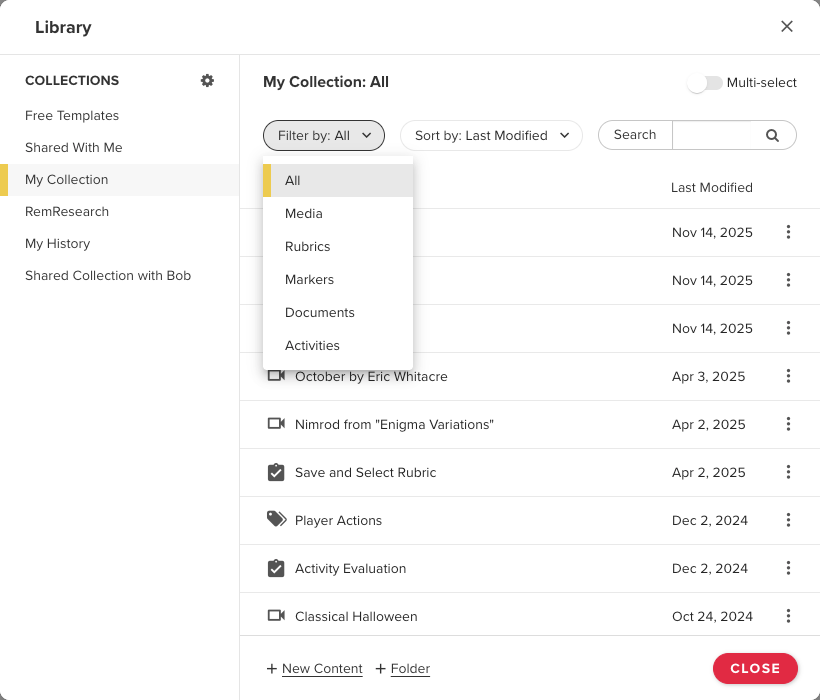The image size is (820, 700).
Task: Click the tag icon beside Player Actions
Action: (x=276, y=519)
